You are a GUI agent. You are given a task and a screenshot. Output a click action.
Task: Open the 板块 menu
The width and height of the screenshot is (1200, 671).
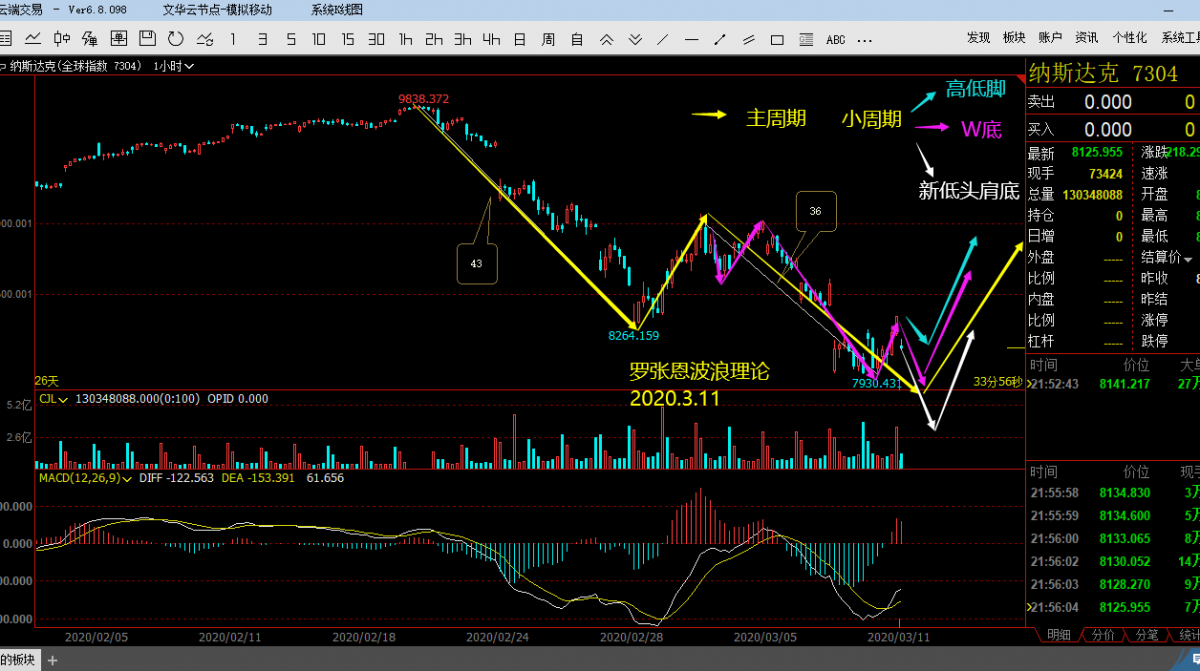coord(1014,38)
